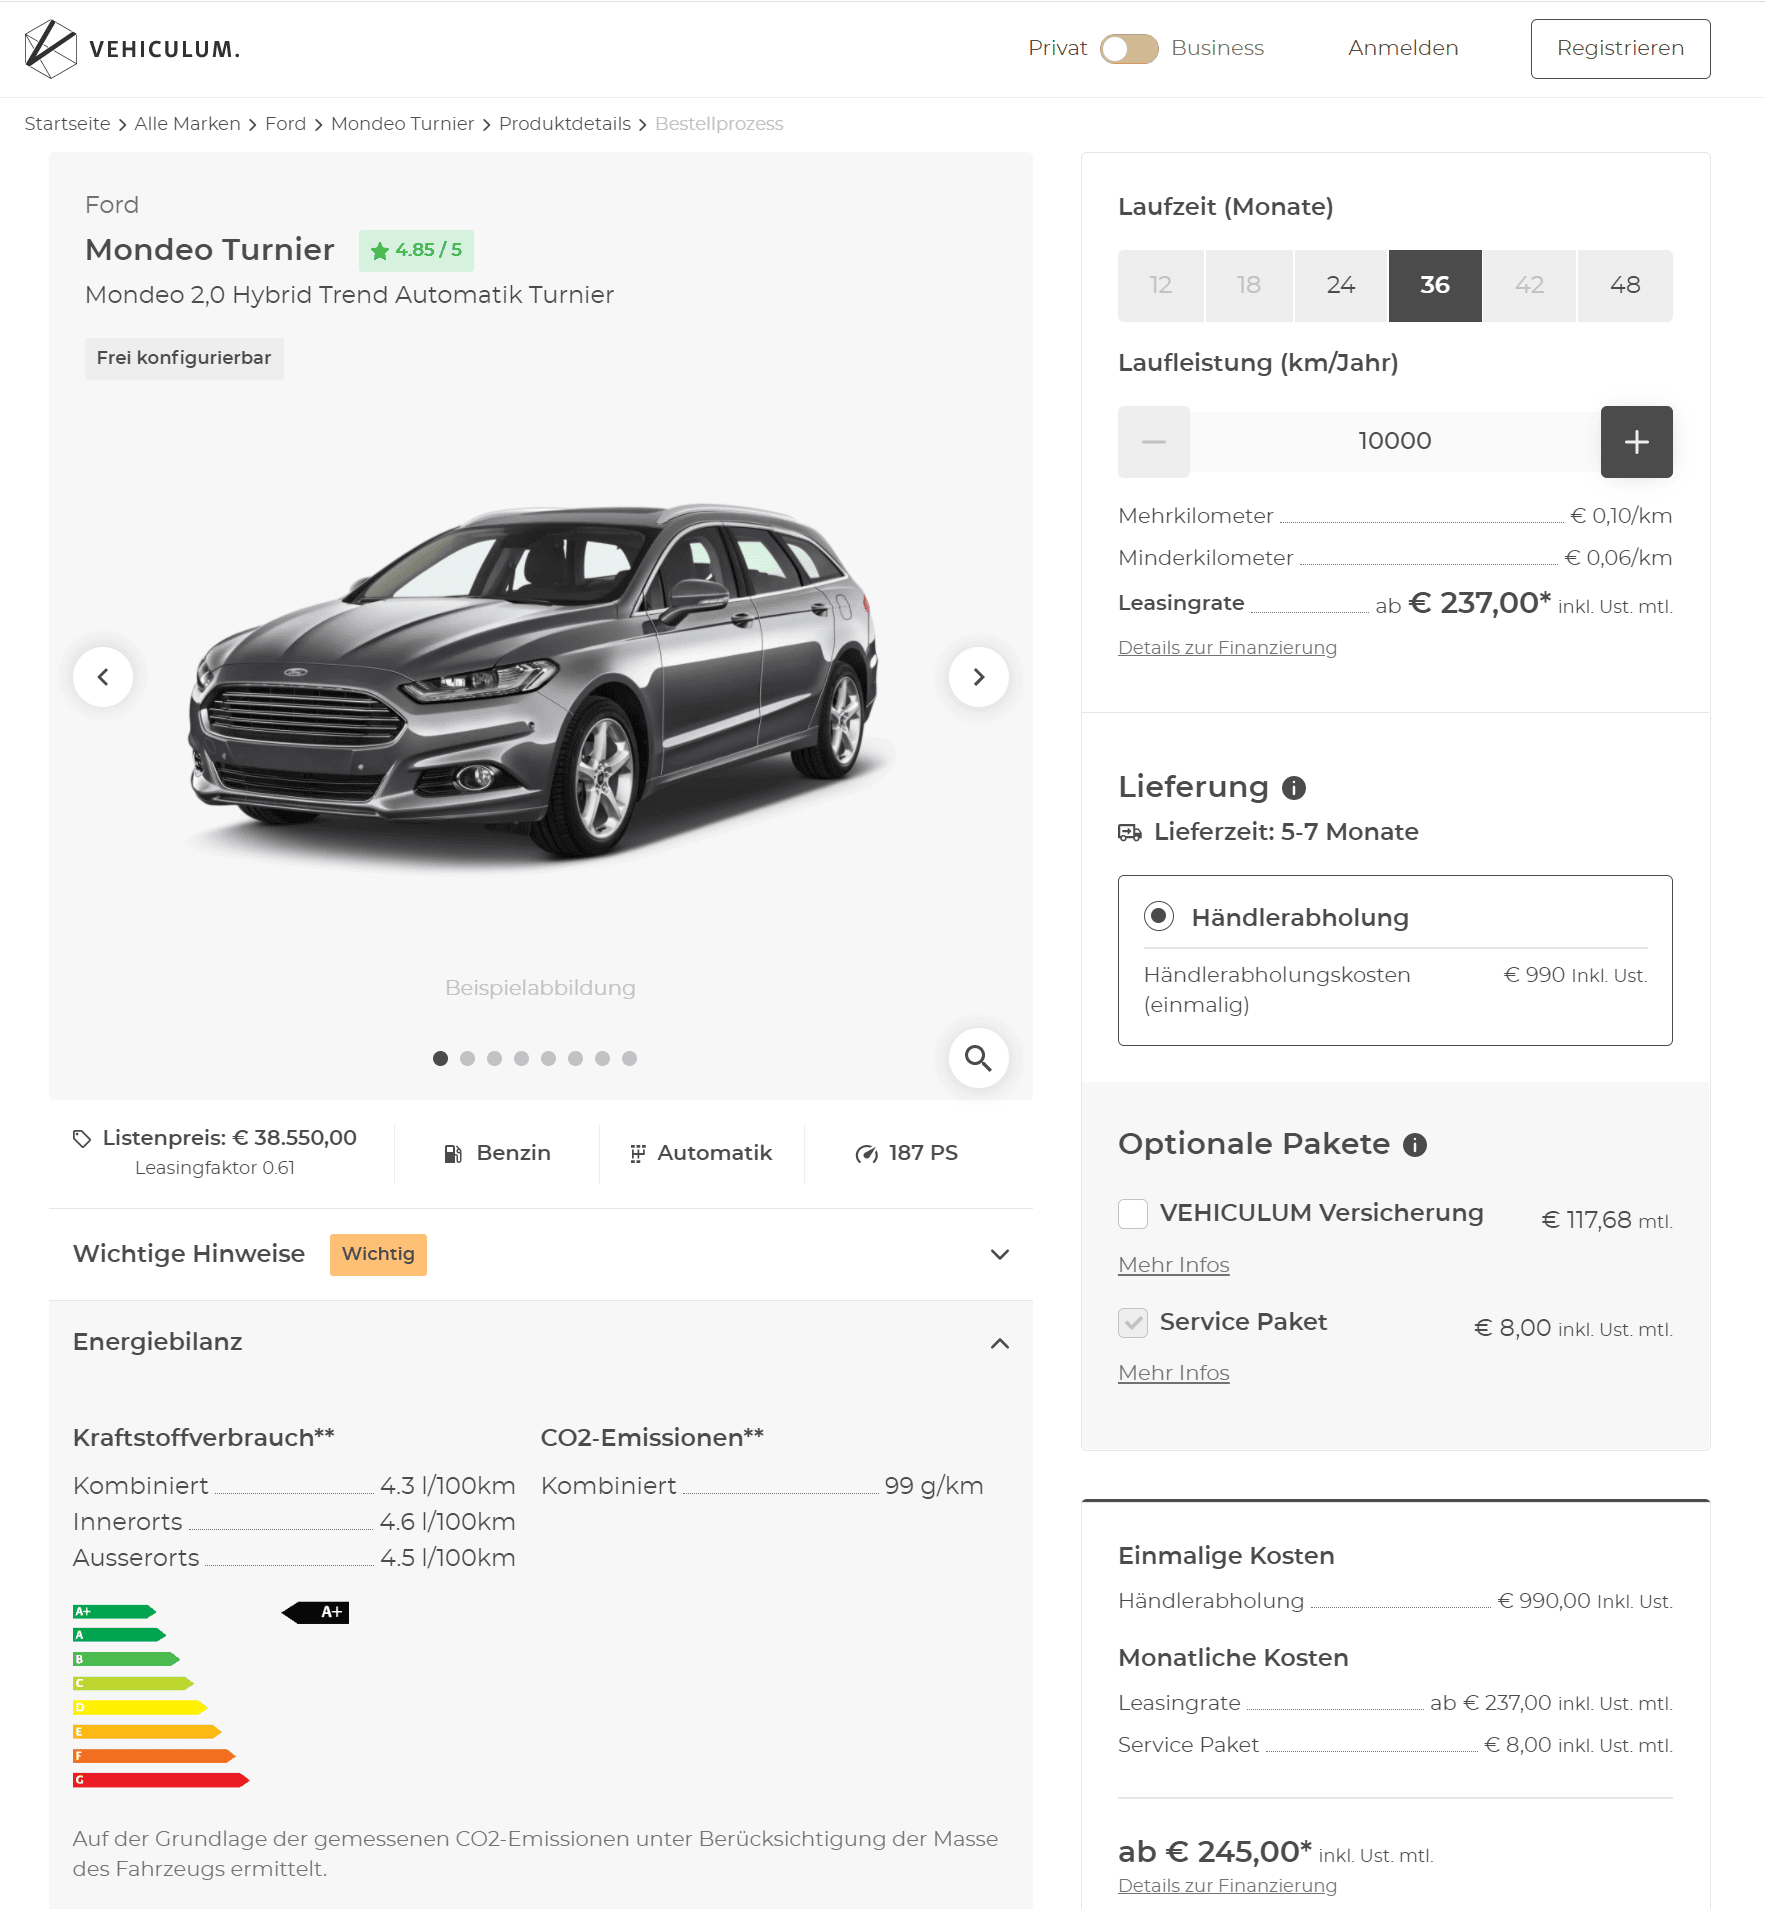Click orange F energy bar

pos(154,1756)
